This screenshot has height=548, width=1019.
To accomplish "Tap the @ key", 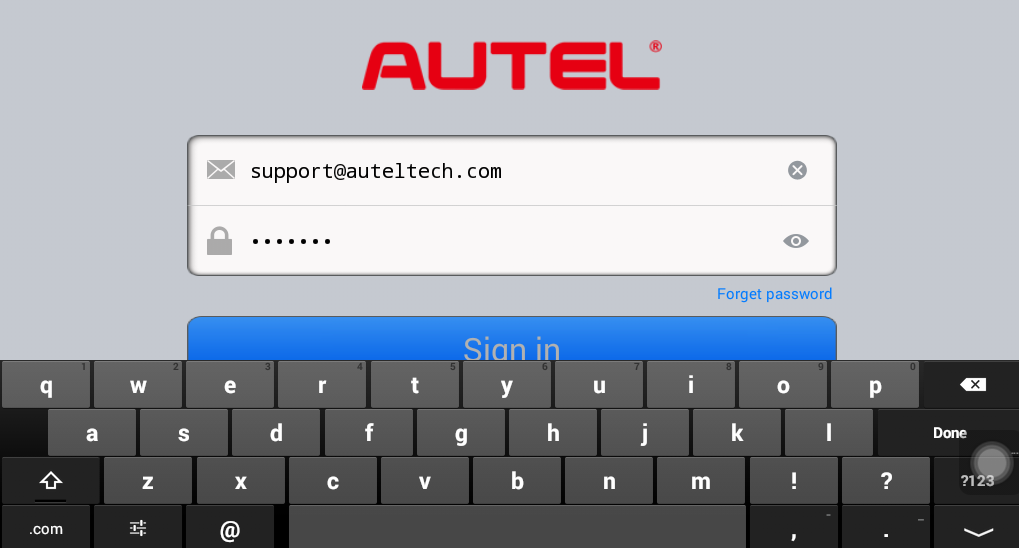I will [230, 530].
